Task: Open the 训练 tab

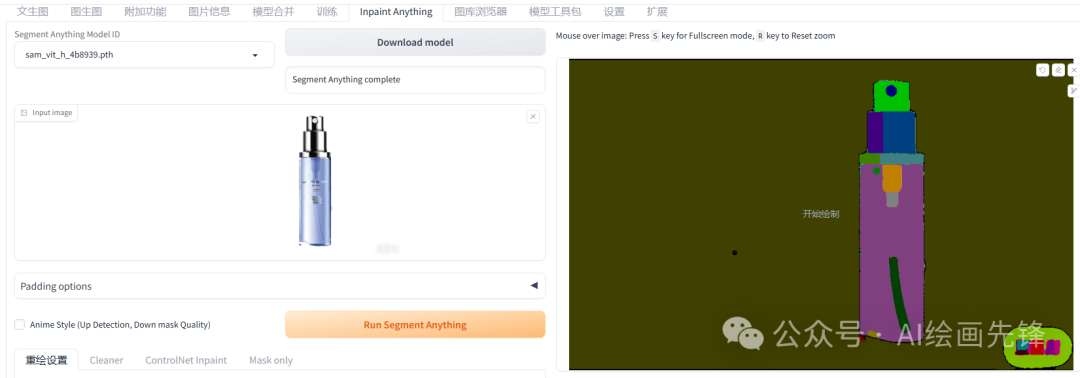Action: click(x=327, y=12)
